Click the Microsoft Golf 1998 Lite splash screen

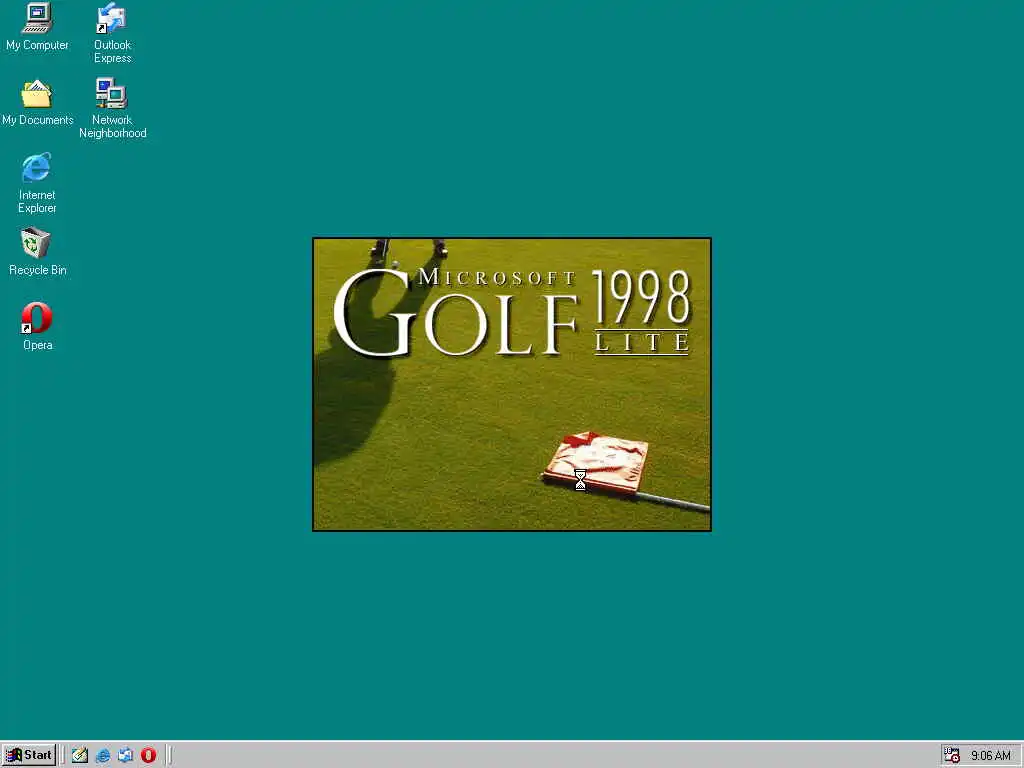tap(512, 384)
